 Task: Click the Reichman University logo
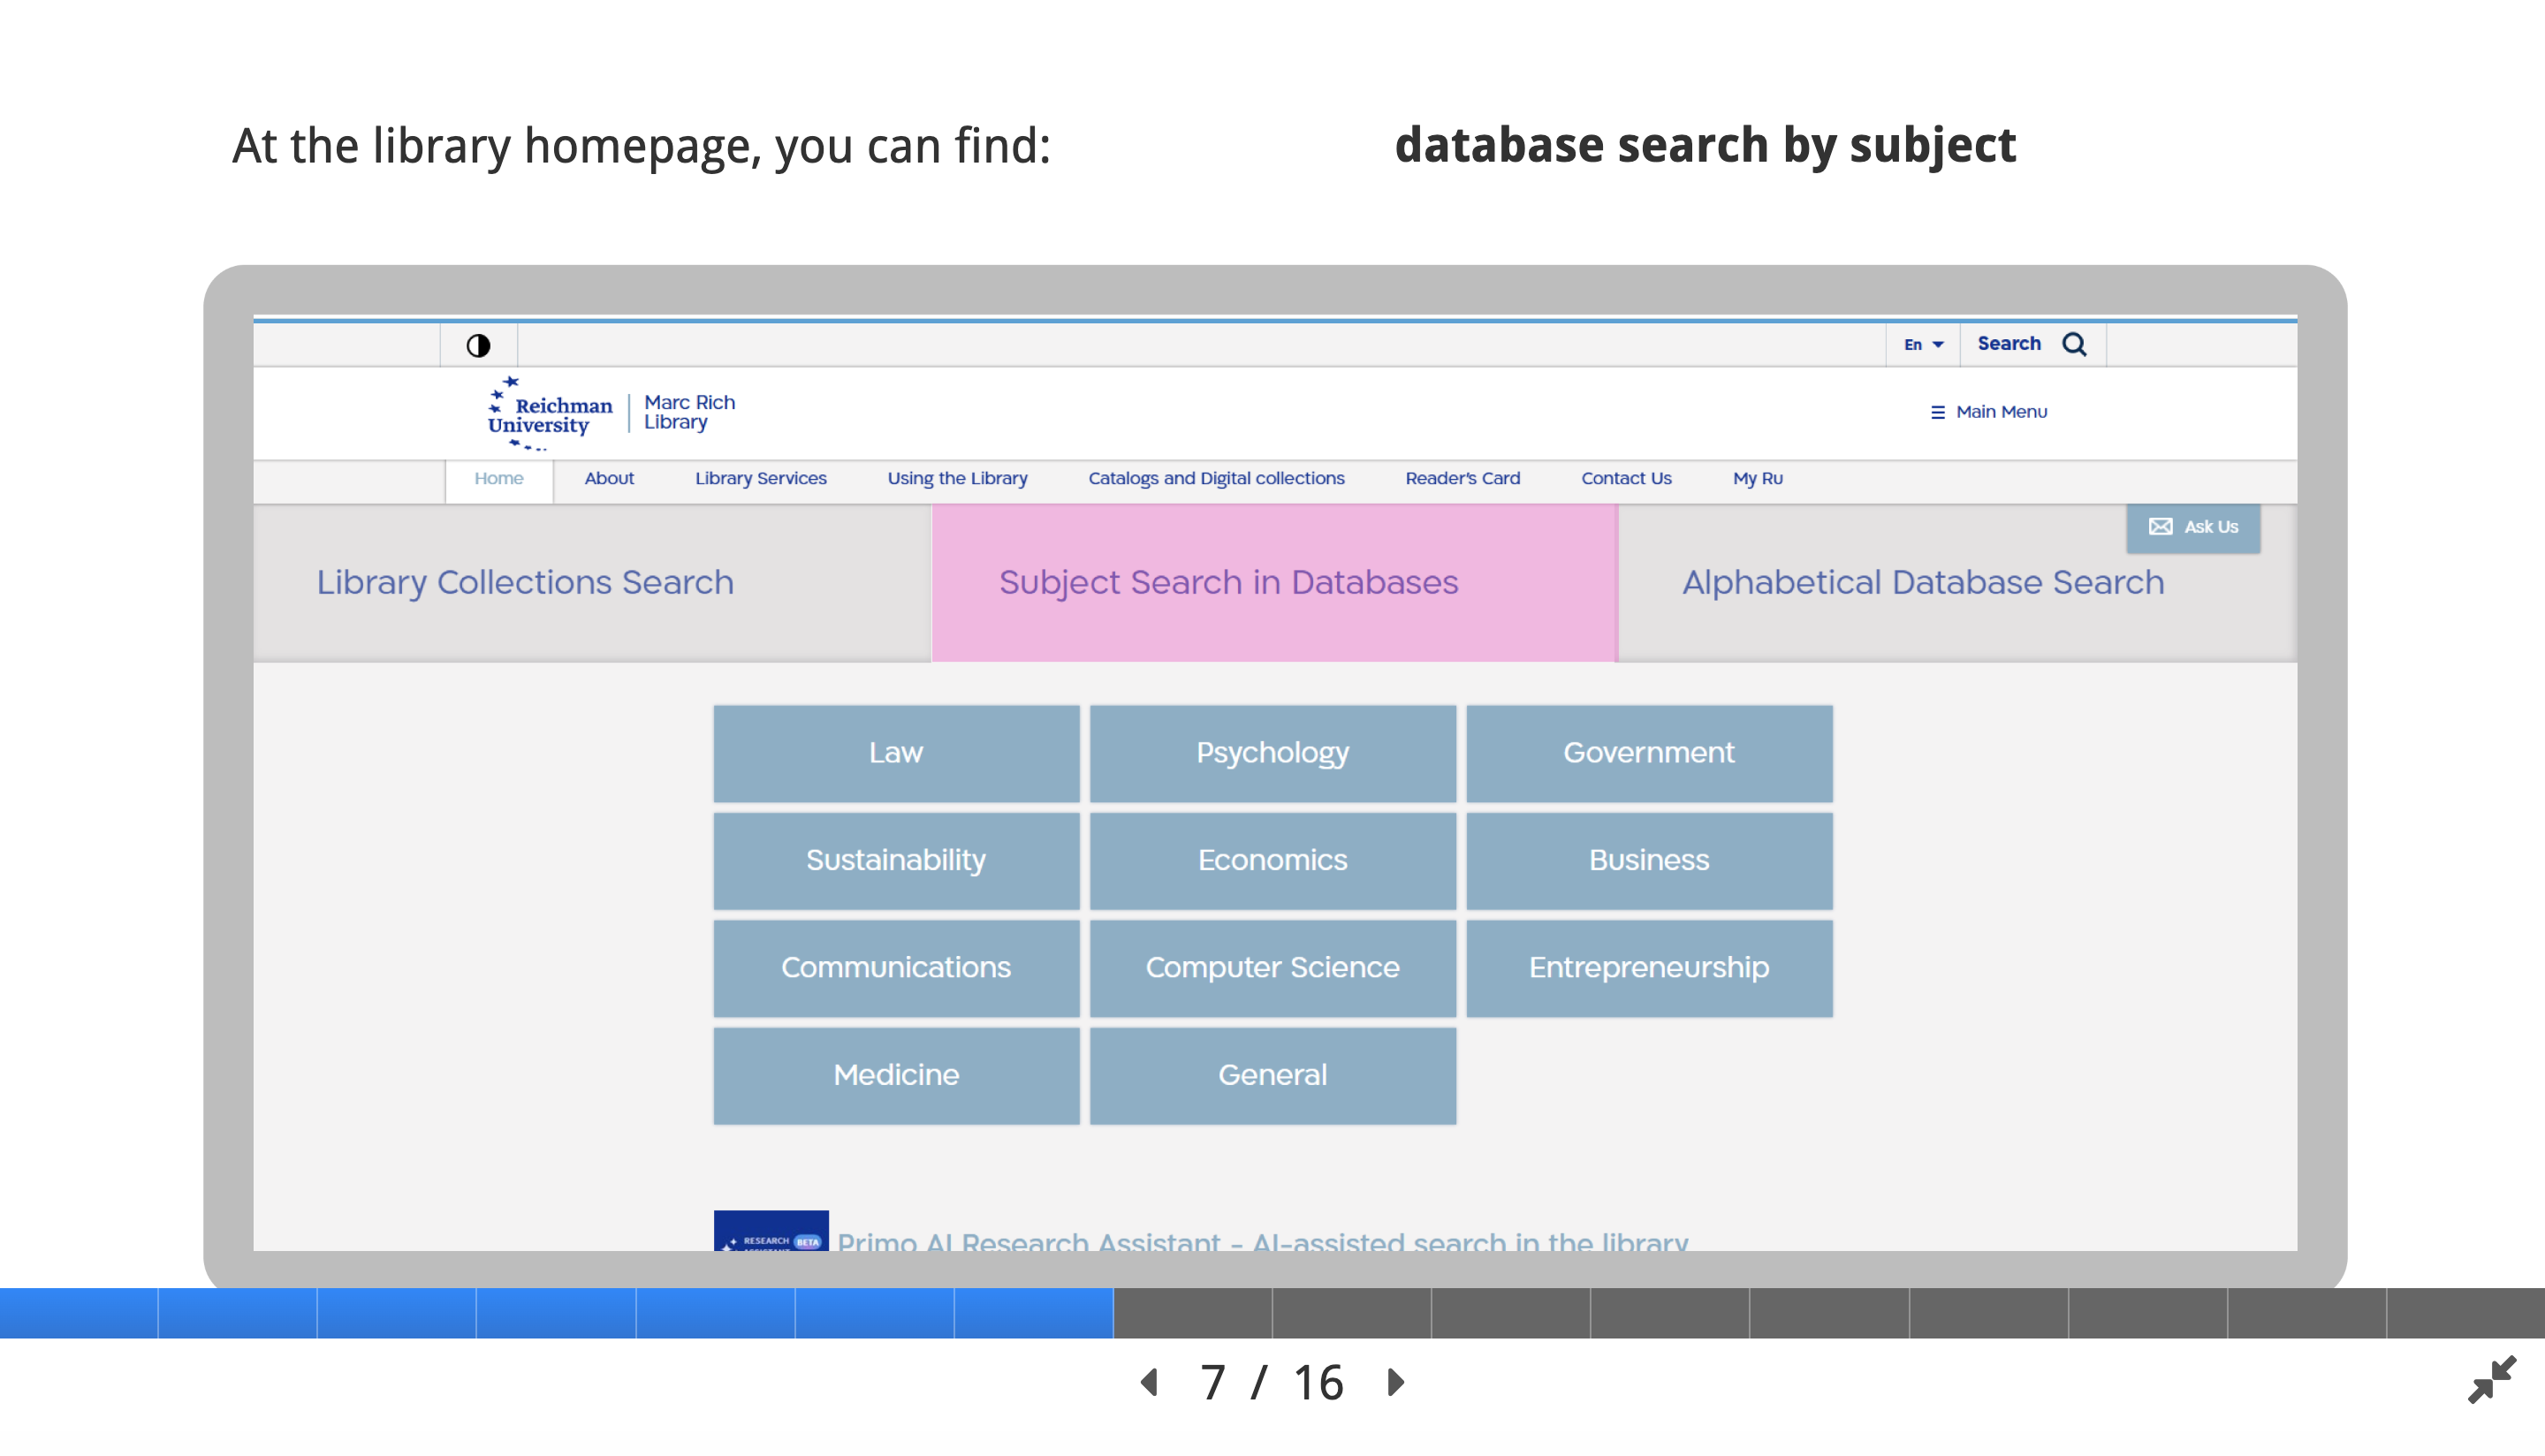pos(550,413)
